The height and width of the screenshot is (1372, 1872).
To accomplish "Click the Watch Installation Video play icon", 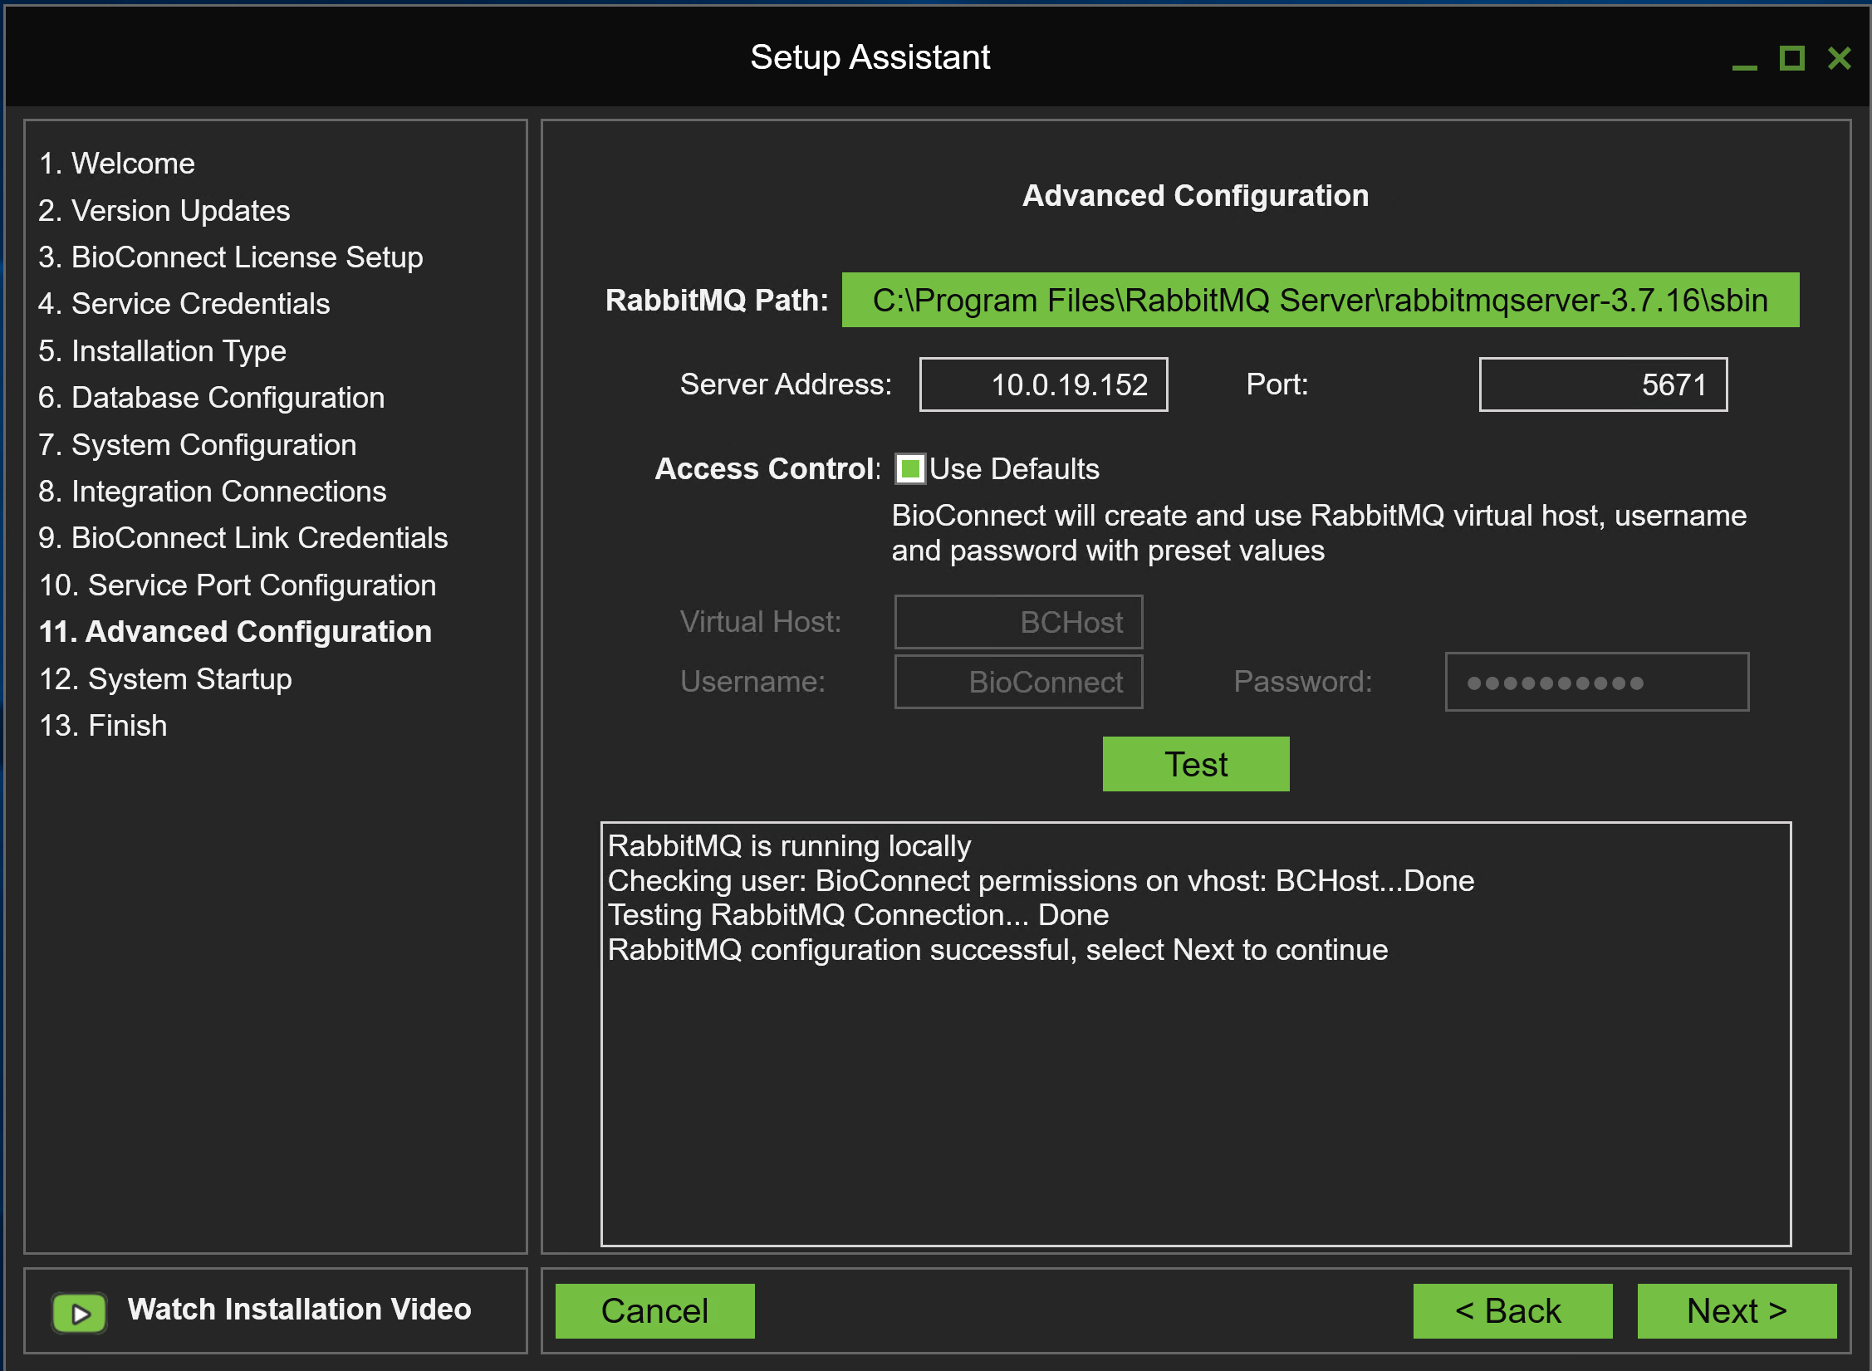I will pyautogui.click(x=80, y=1311).
